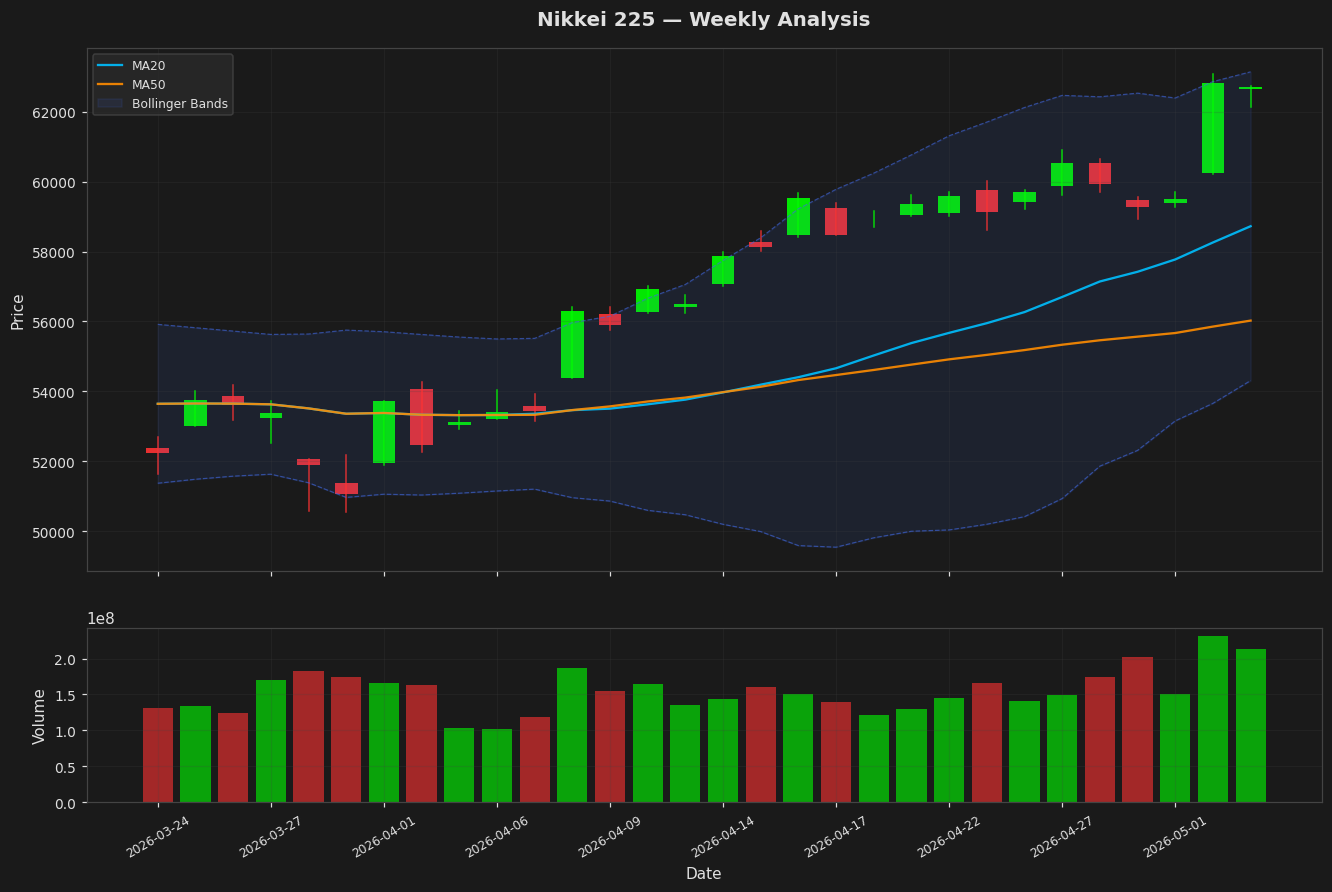Screen dimensions: 1332x892
Task: Click the 0.0 volume axis label
Action: point(65,803)
